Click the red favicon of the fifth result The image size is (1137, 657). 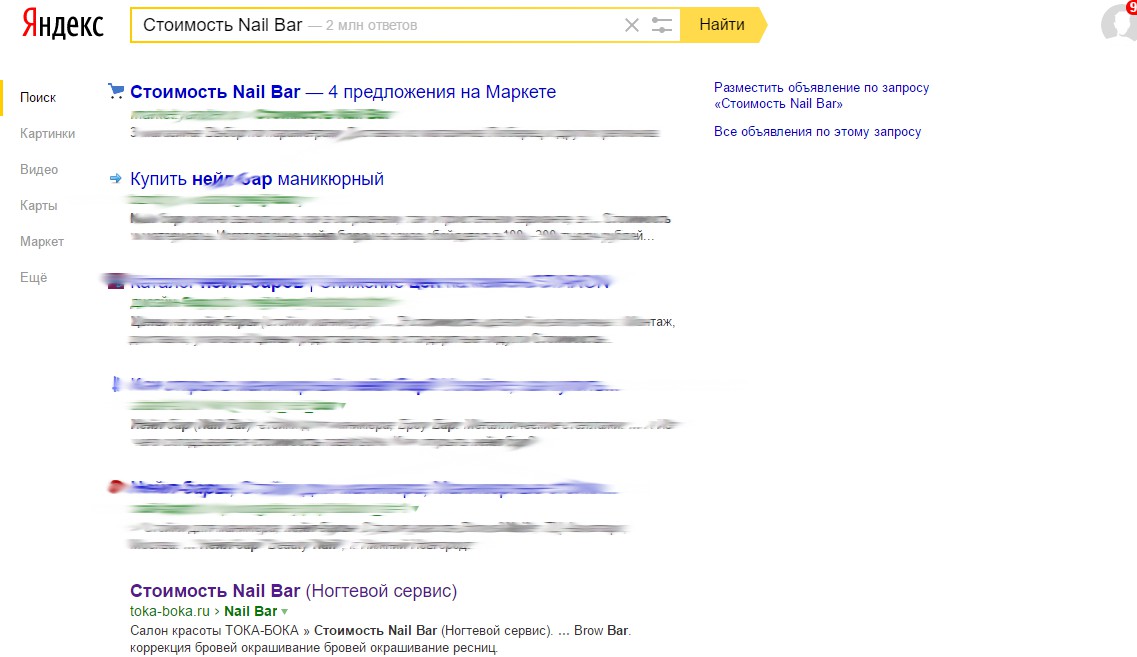tap(115, 487)
